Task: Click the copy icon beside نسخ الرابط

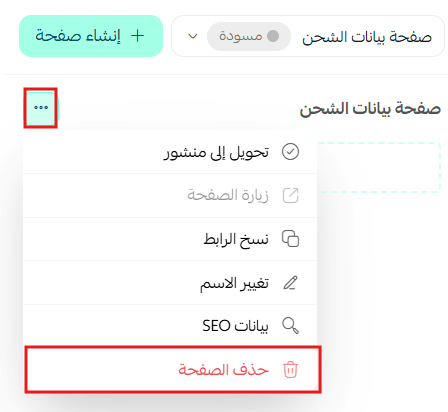Action: point(290,239)
